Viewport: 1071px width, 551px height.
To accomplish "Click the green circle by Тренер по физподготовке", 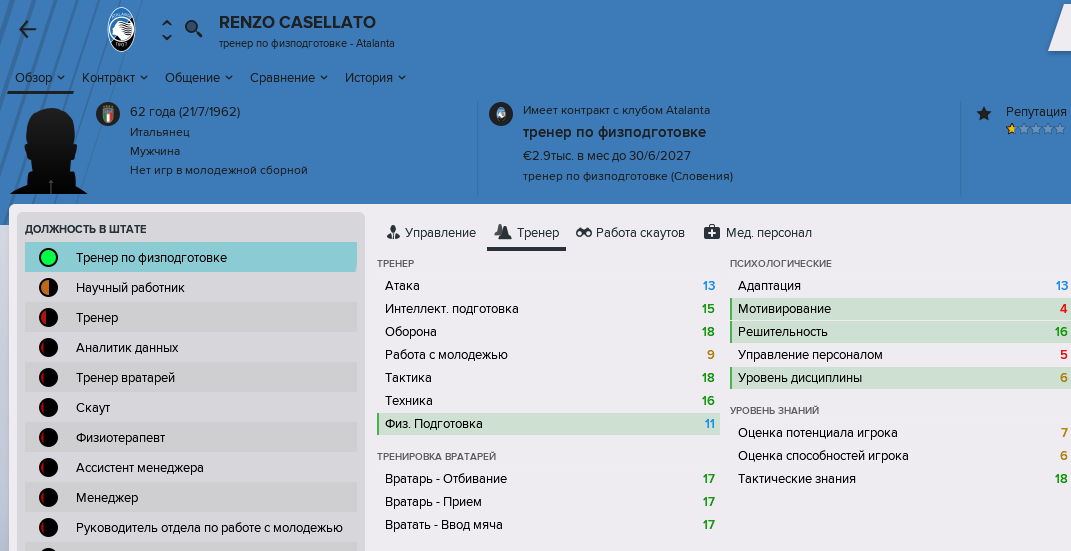I will [x=48, y=257].
